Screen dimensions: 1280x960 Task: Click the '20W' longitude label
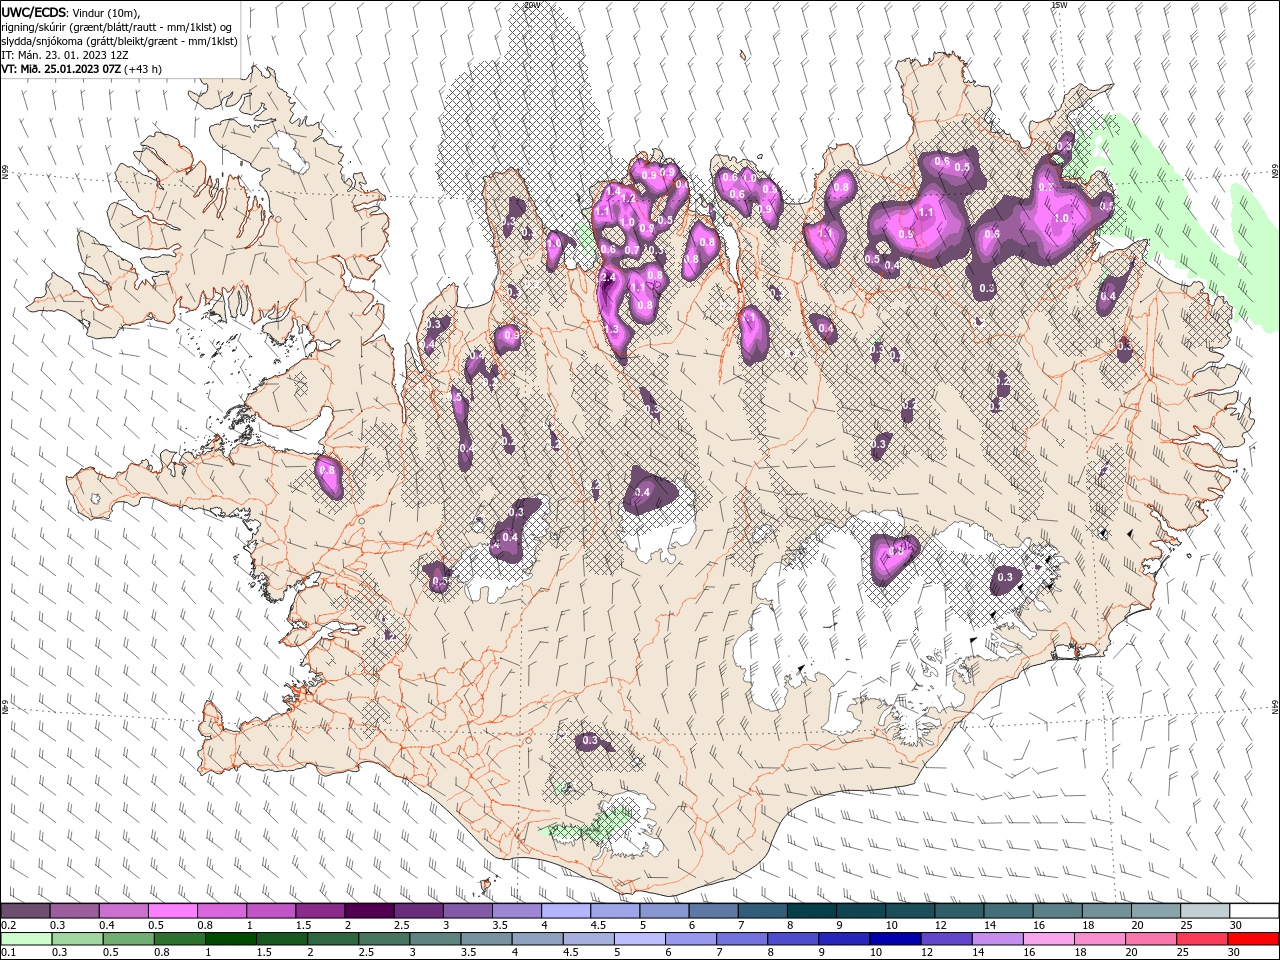pos(531,5)
